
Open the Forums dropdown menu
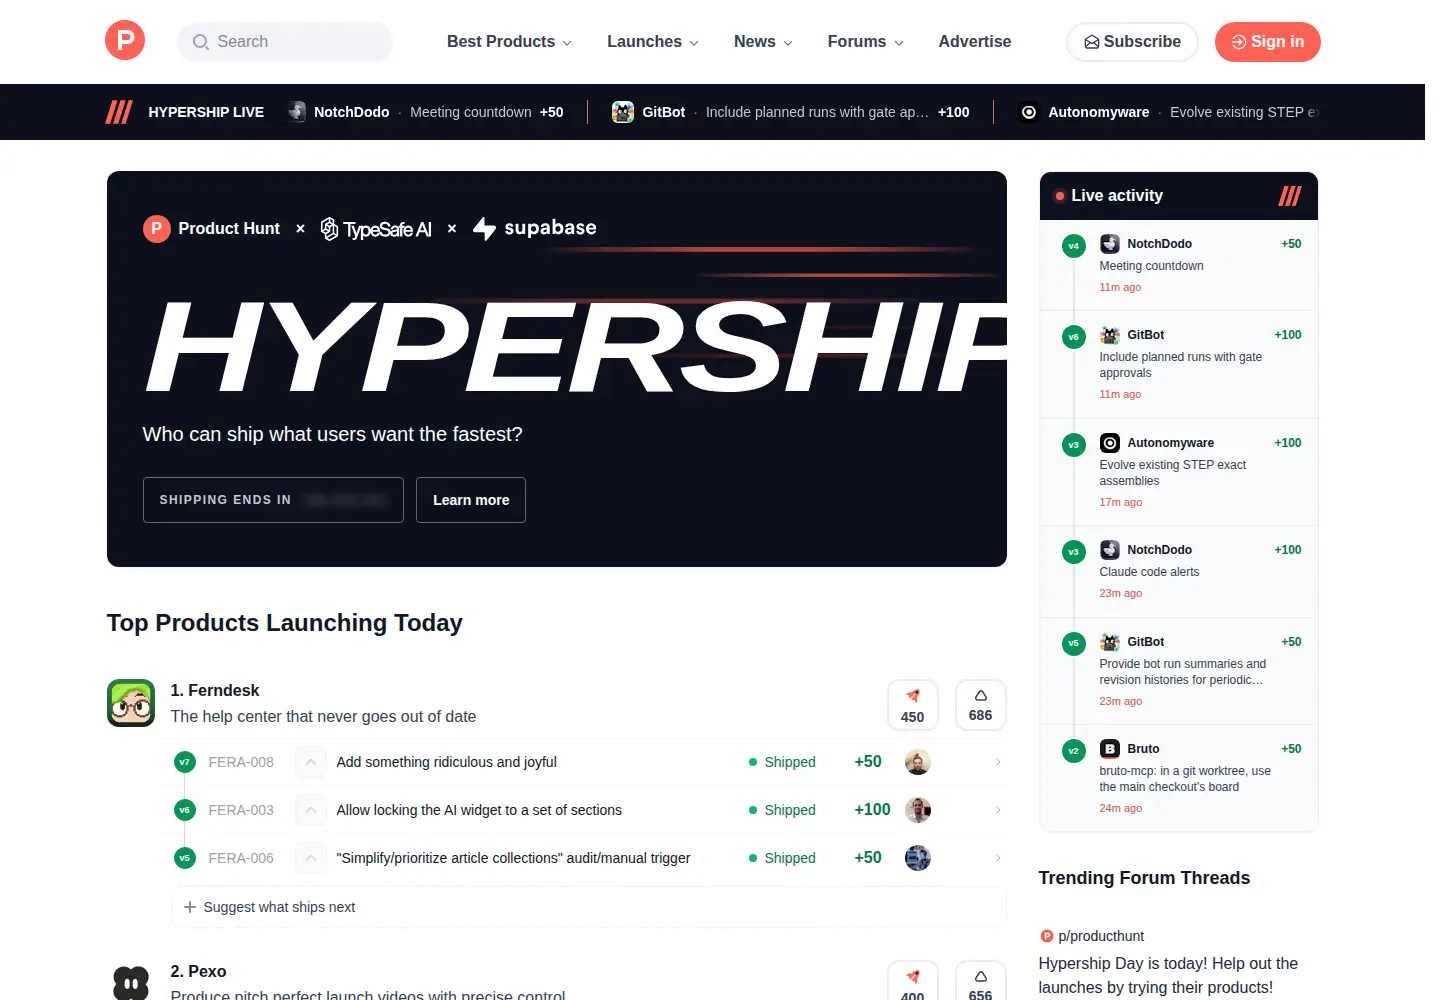865,42
